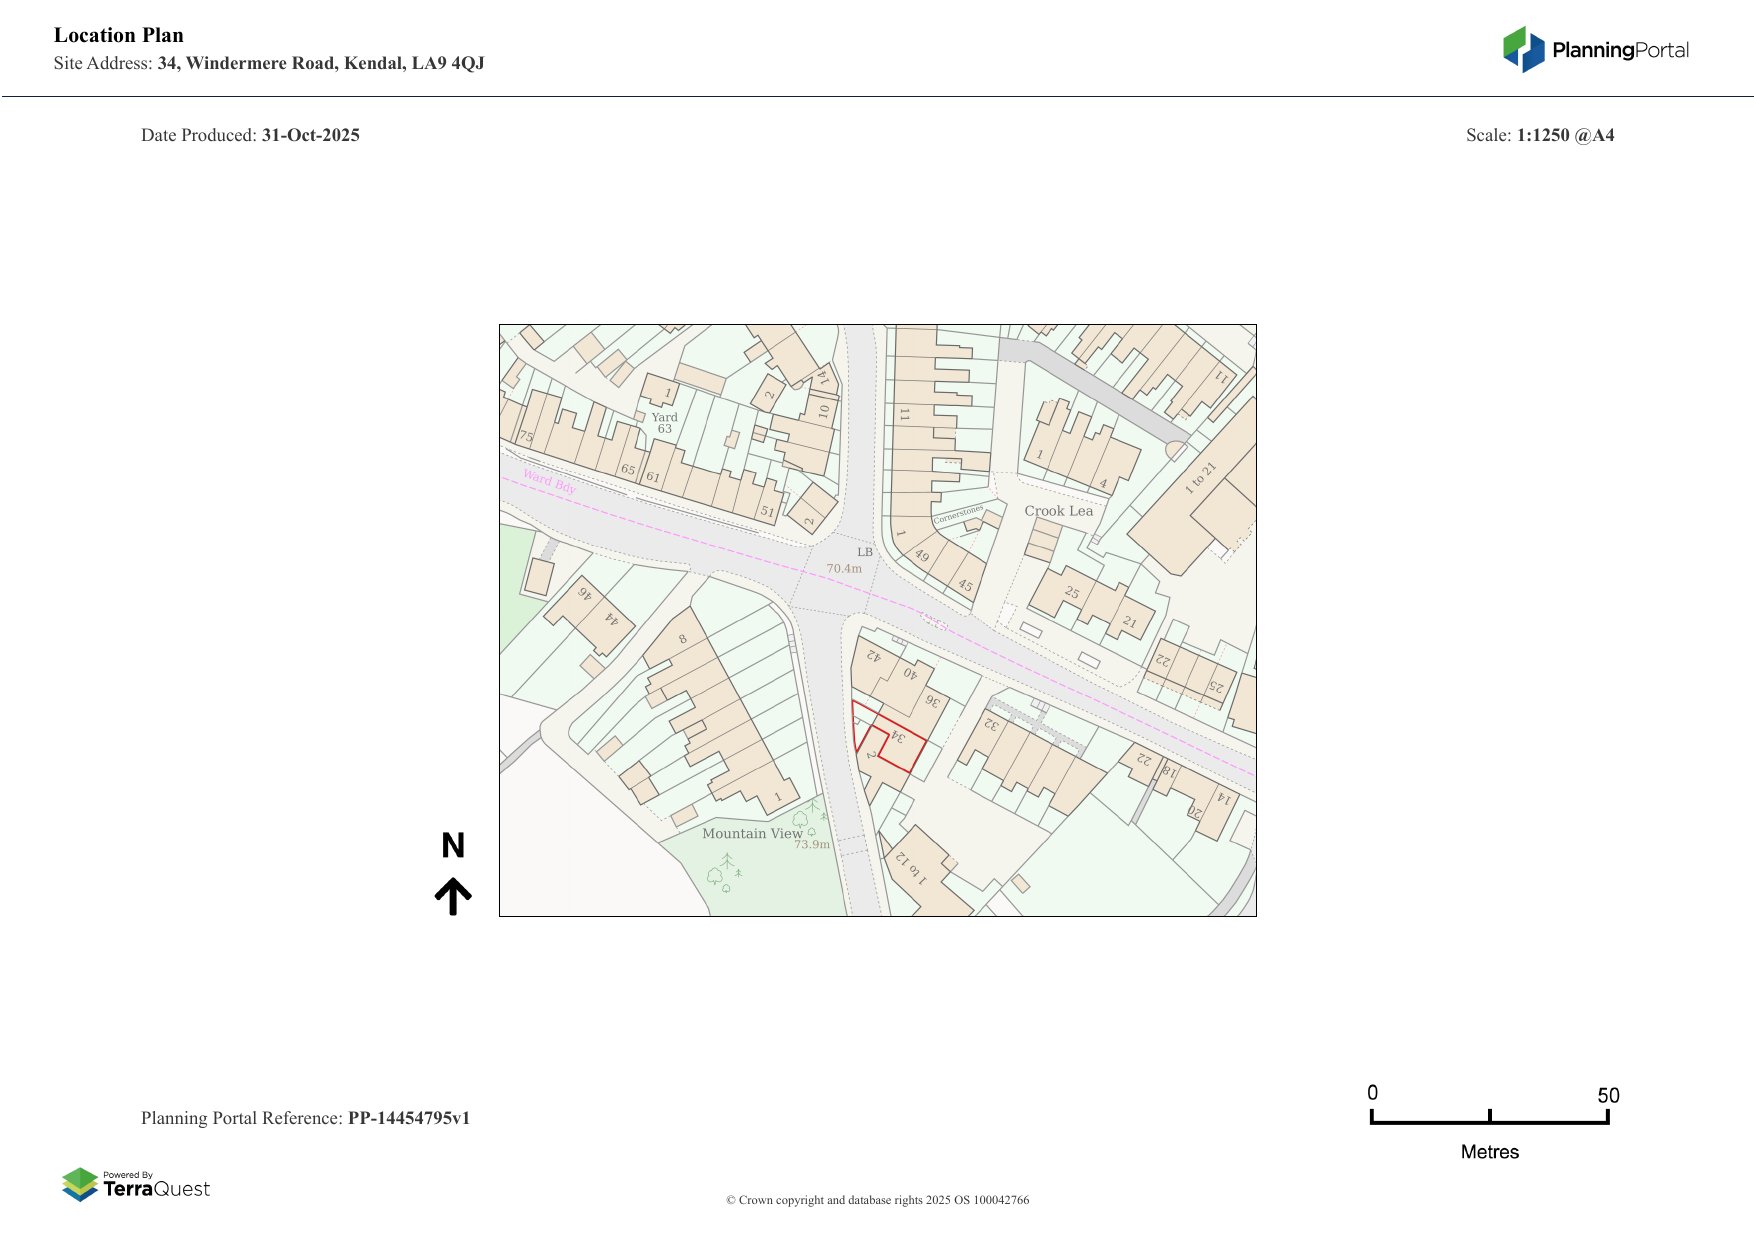1754x1241 pixels.
Task: Click the Mountain View label
Action: pyautogui.click(x=752, y=833)
